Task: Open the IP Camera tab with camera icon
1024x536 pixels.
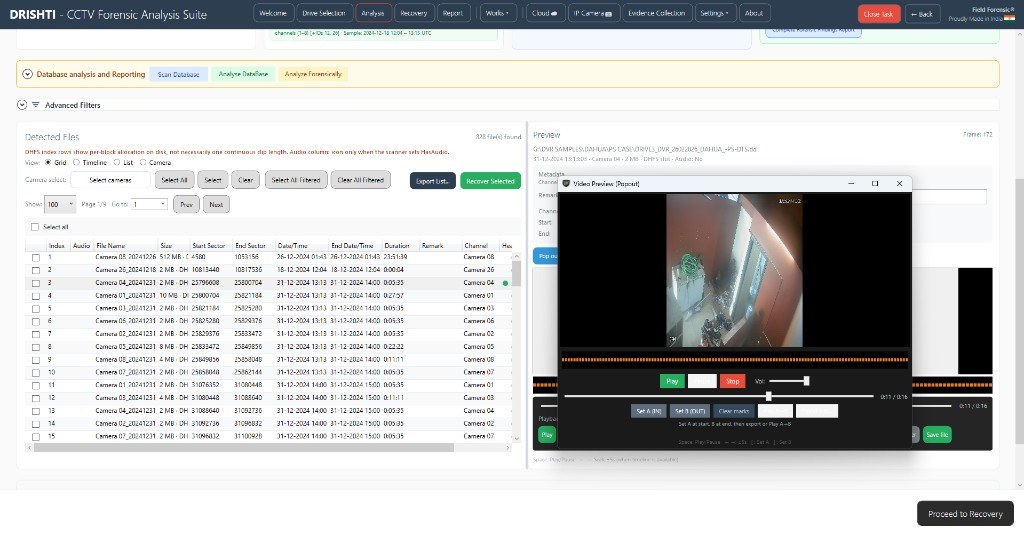Action: click(592, 13)
